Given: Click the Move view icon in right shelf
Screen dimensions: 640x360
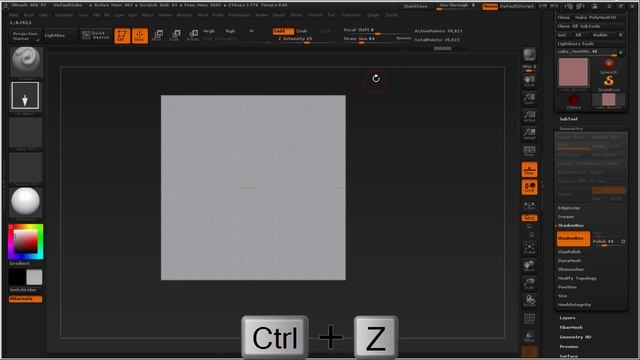Looking at the screenshot, I should (x=529, y=266).
